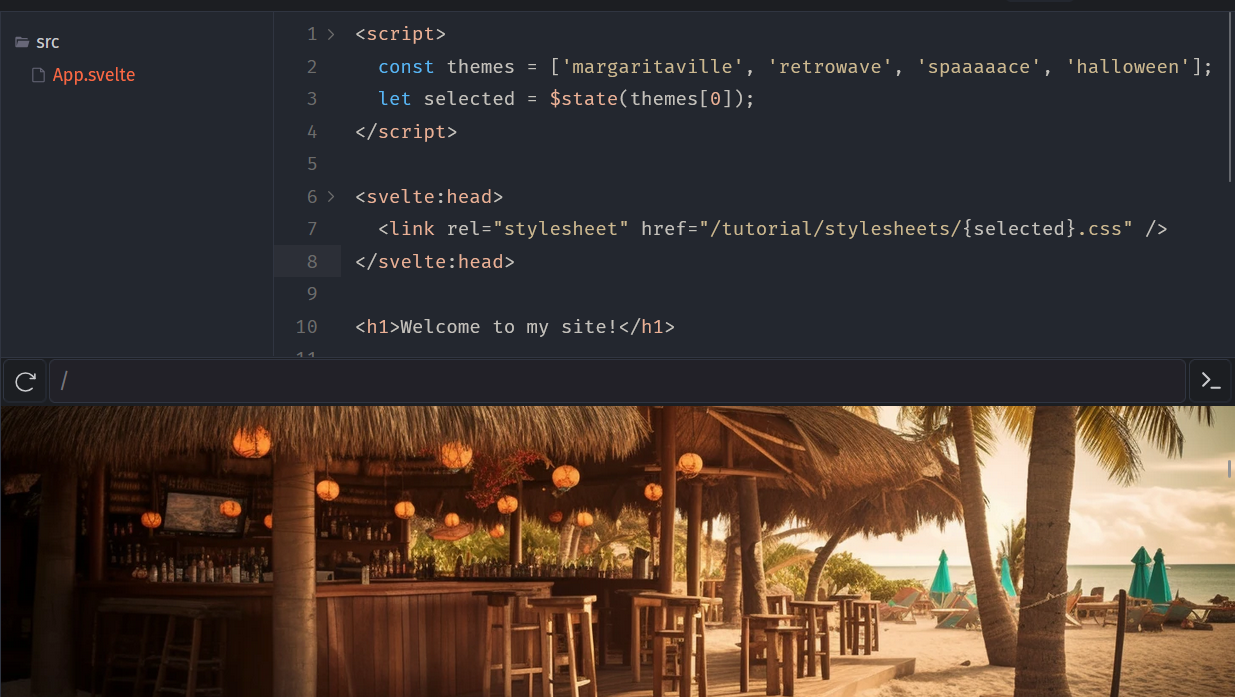The height and width of the screenshot is (697, 1235).
Task: Select line number 8 in the gutter
Action: click(312, 262)
